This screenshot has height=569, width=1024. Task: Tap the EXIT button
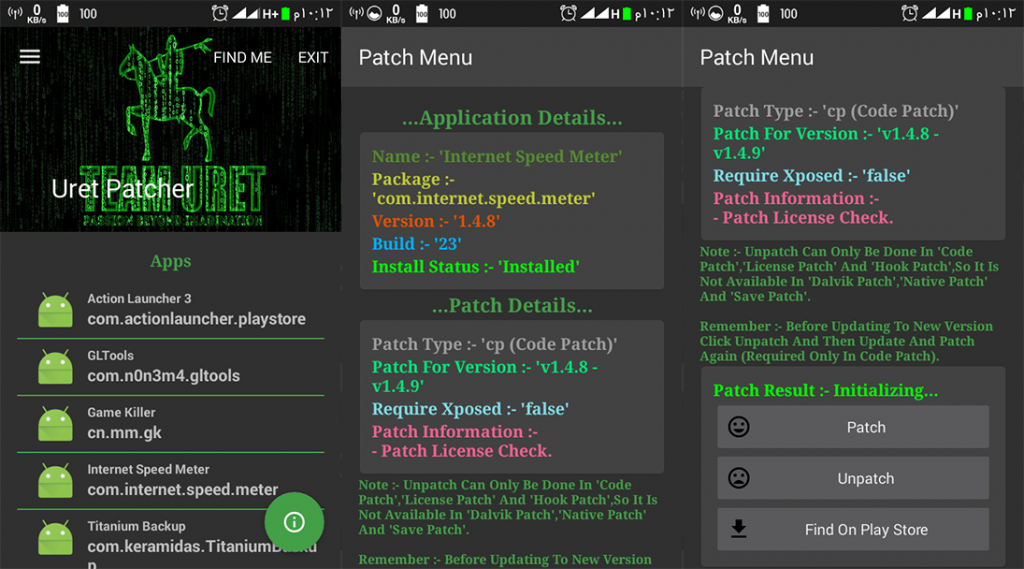coord(313,57)
